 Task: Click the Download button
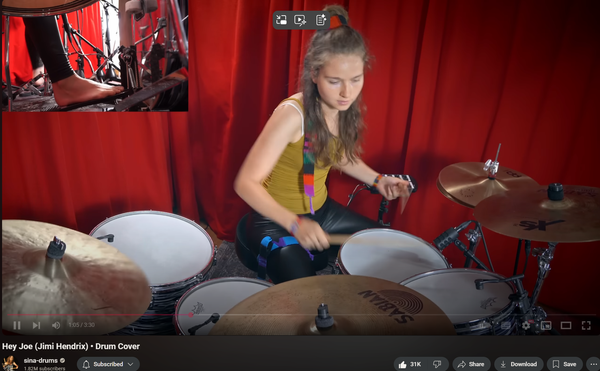(518, 364)
